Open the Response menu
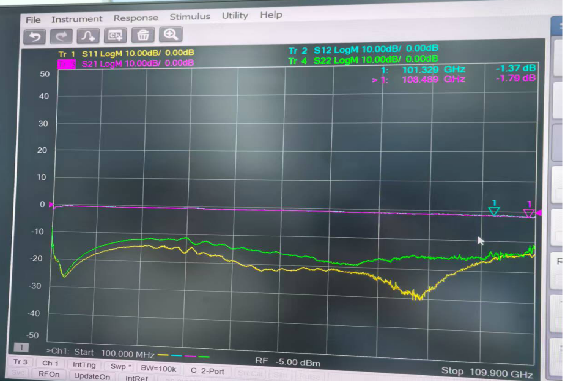The image size is (588, 382). pyautogui.click(x=136, y=18)
